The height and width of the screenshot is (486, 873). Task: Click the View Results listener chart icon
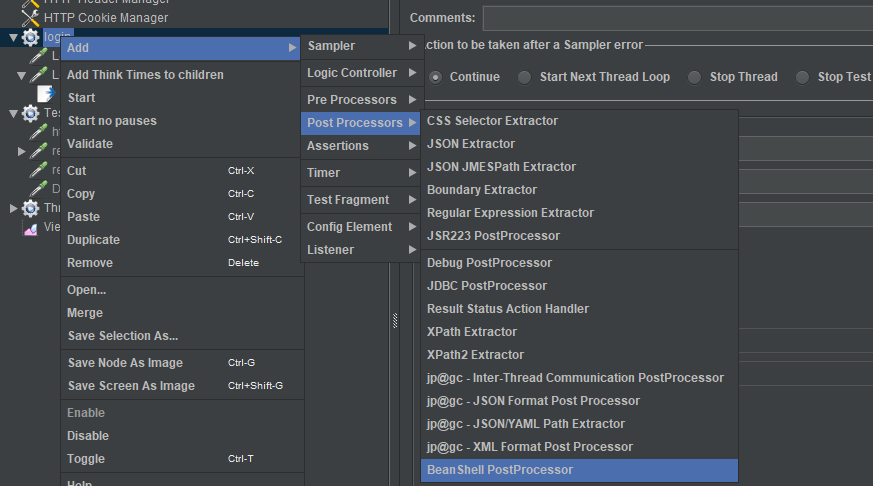(x=30, y=227)
